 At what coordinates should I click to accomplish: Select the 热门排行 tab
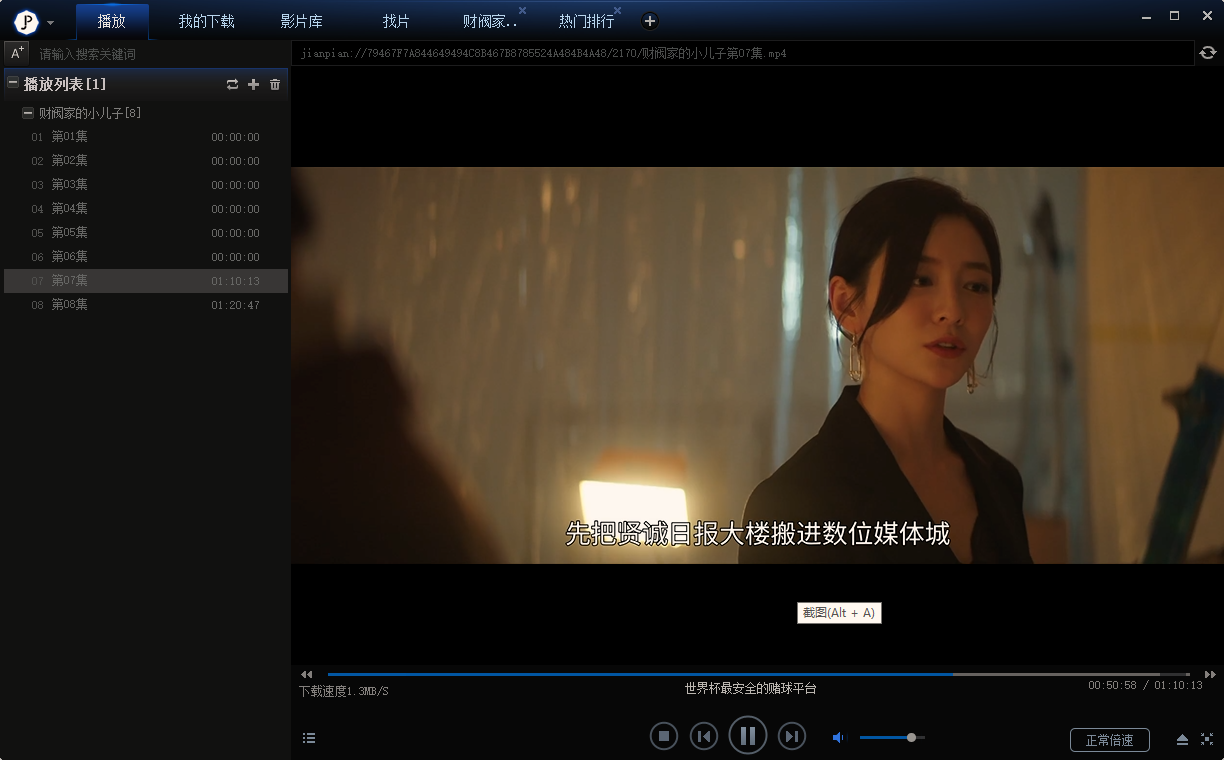tap(586, 21)
